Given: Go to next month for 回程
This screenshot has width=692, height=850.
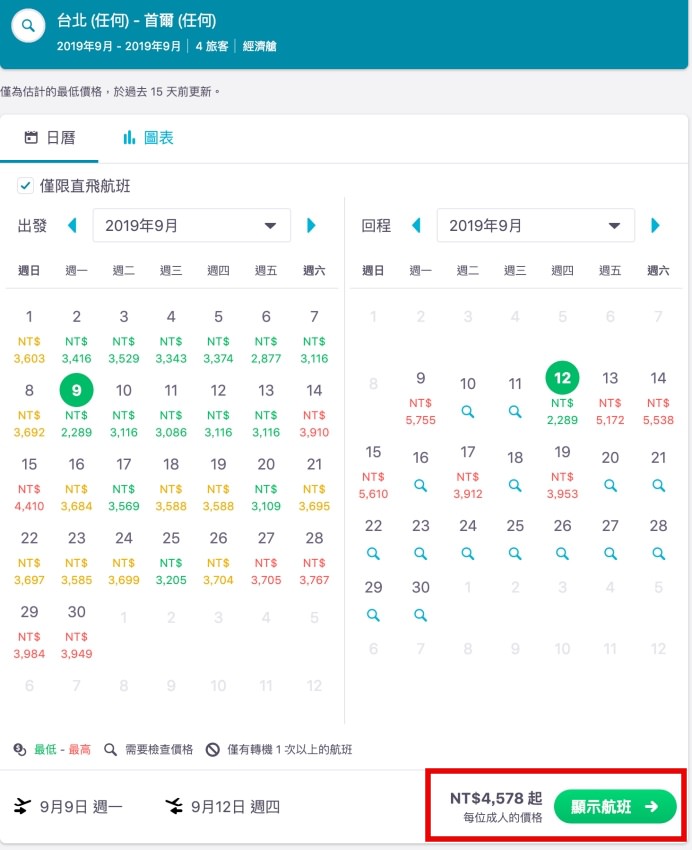Looking at the screenshot, I should click(655, 225).
